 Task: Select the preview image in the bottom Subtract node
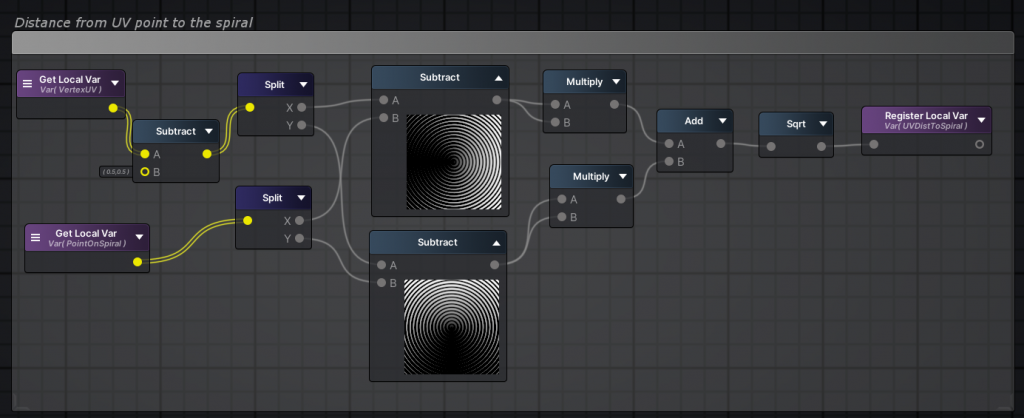click(x=450, y=325)
